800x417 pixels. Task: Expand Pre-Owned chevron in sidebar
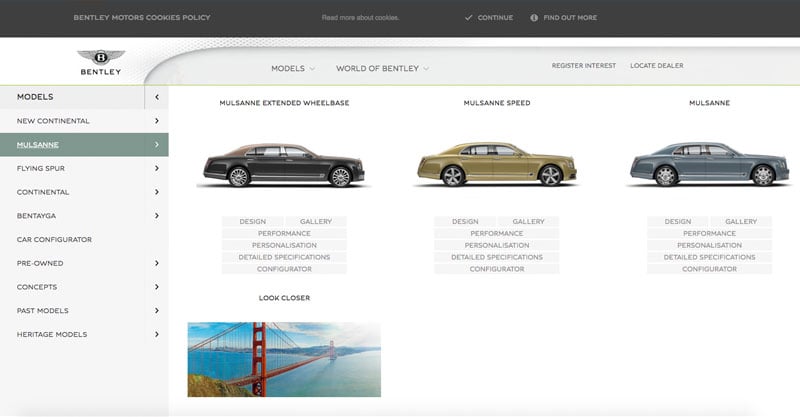157,263
